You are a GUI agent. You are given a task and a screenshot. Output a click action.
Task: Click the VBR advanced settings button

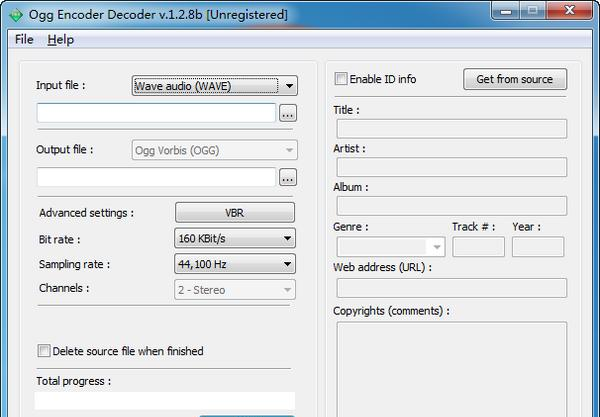tap(235, 212)
